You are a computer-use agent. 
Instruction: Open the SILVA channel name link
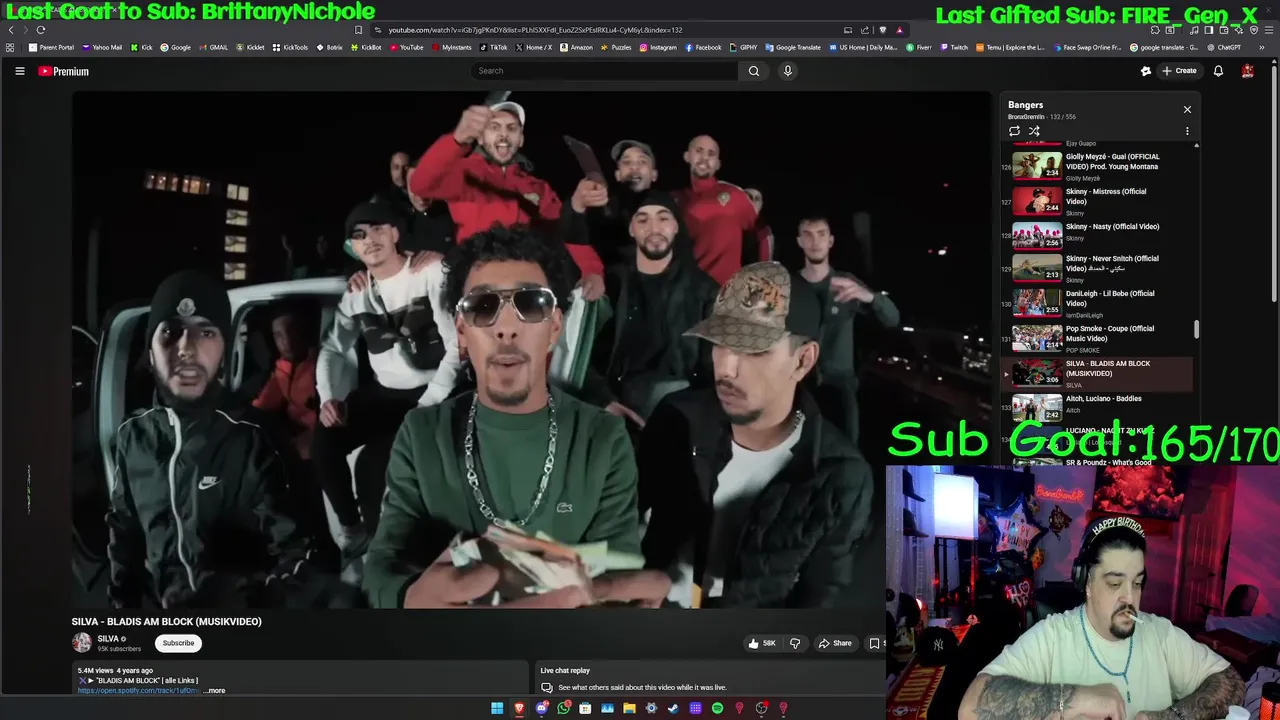coord(108,639)
